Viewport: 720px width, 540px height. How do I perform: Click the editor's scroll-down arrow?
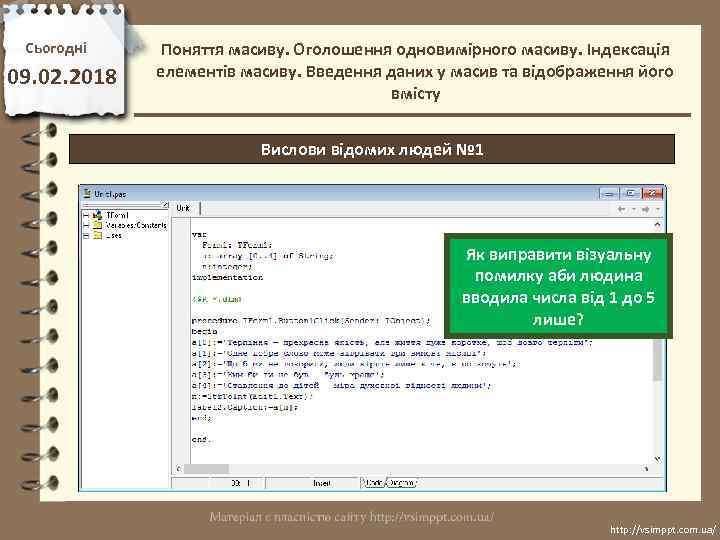[x=658, y=459]
